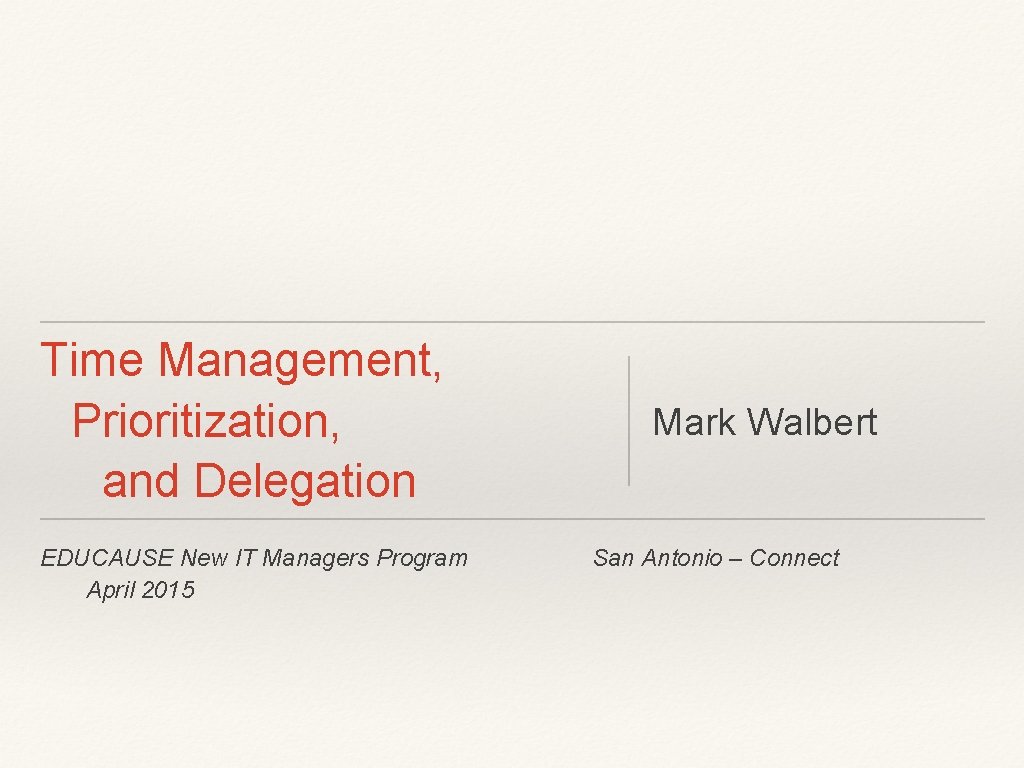Select the "Prioritization," title line
The width and height of the screenshot is (1024, 768).
point(206,421)
